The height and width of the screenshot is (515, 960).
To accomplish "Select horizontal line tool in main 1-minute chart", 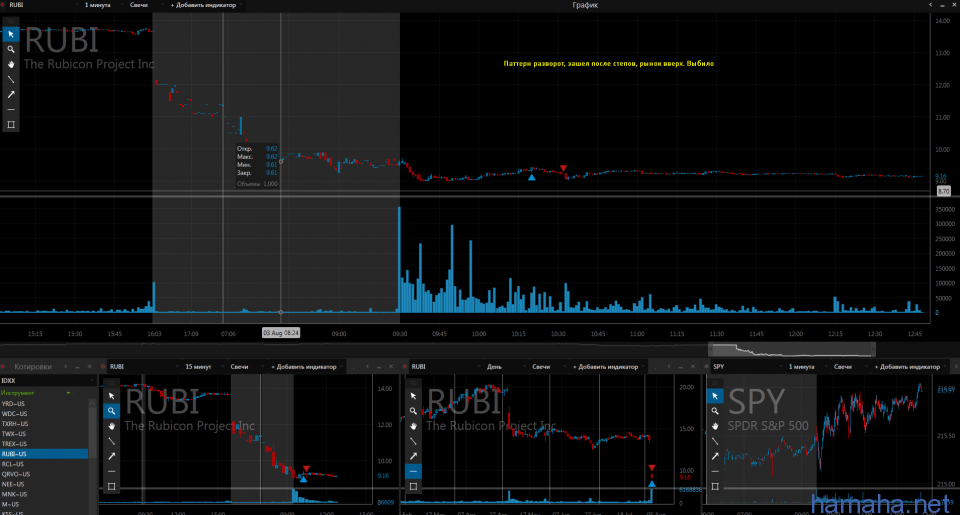I will point(10,110).
